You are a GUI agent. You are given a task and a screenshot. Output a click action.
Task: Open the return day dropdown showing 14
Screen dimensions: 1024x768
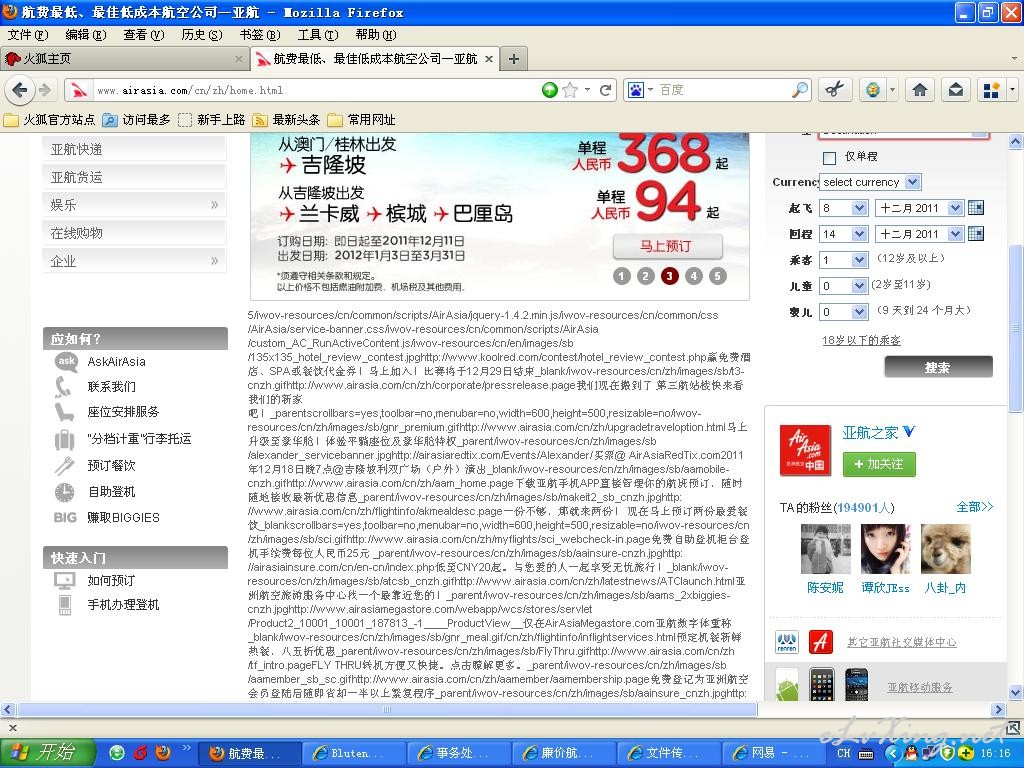(844, 234)
